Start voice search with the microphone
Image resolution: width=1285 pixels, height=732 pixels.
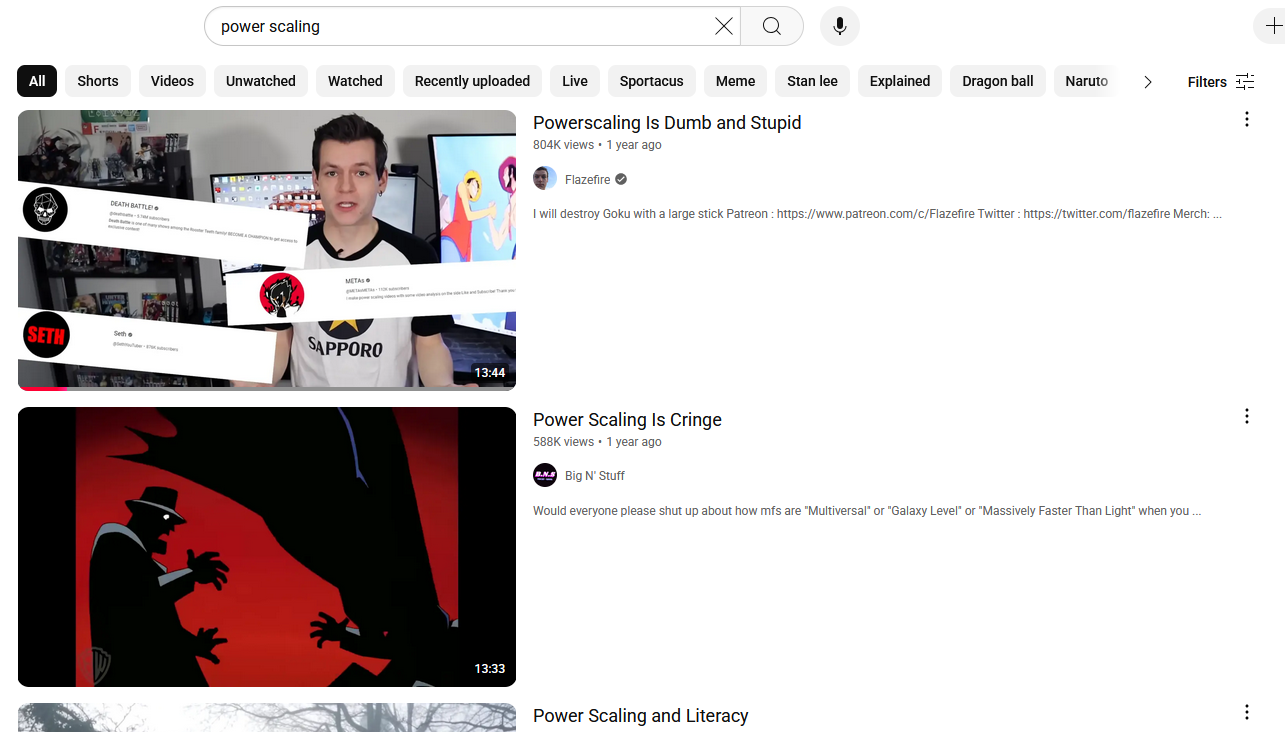840,26
